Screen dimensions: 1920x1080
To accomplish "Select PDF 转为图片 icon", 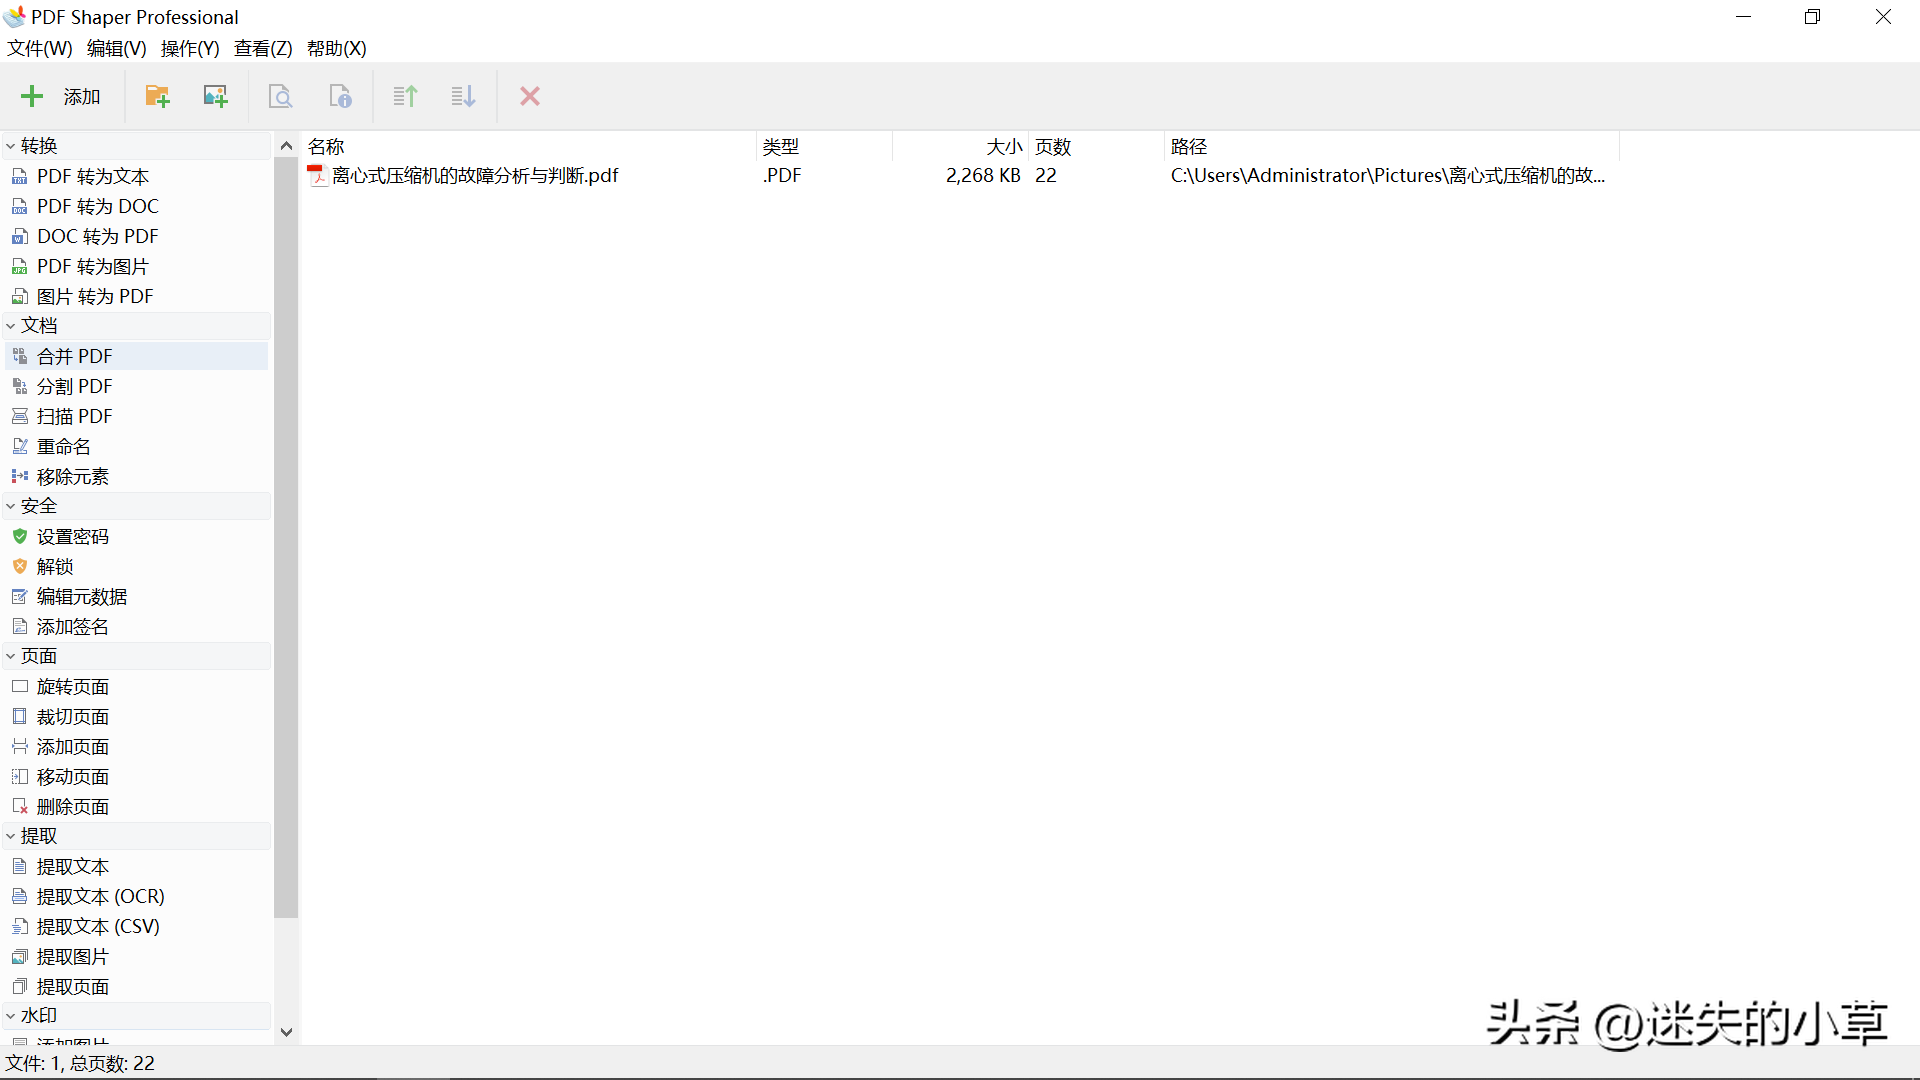I will point(19,267).
